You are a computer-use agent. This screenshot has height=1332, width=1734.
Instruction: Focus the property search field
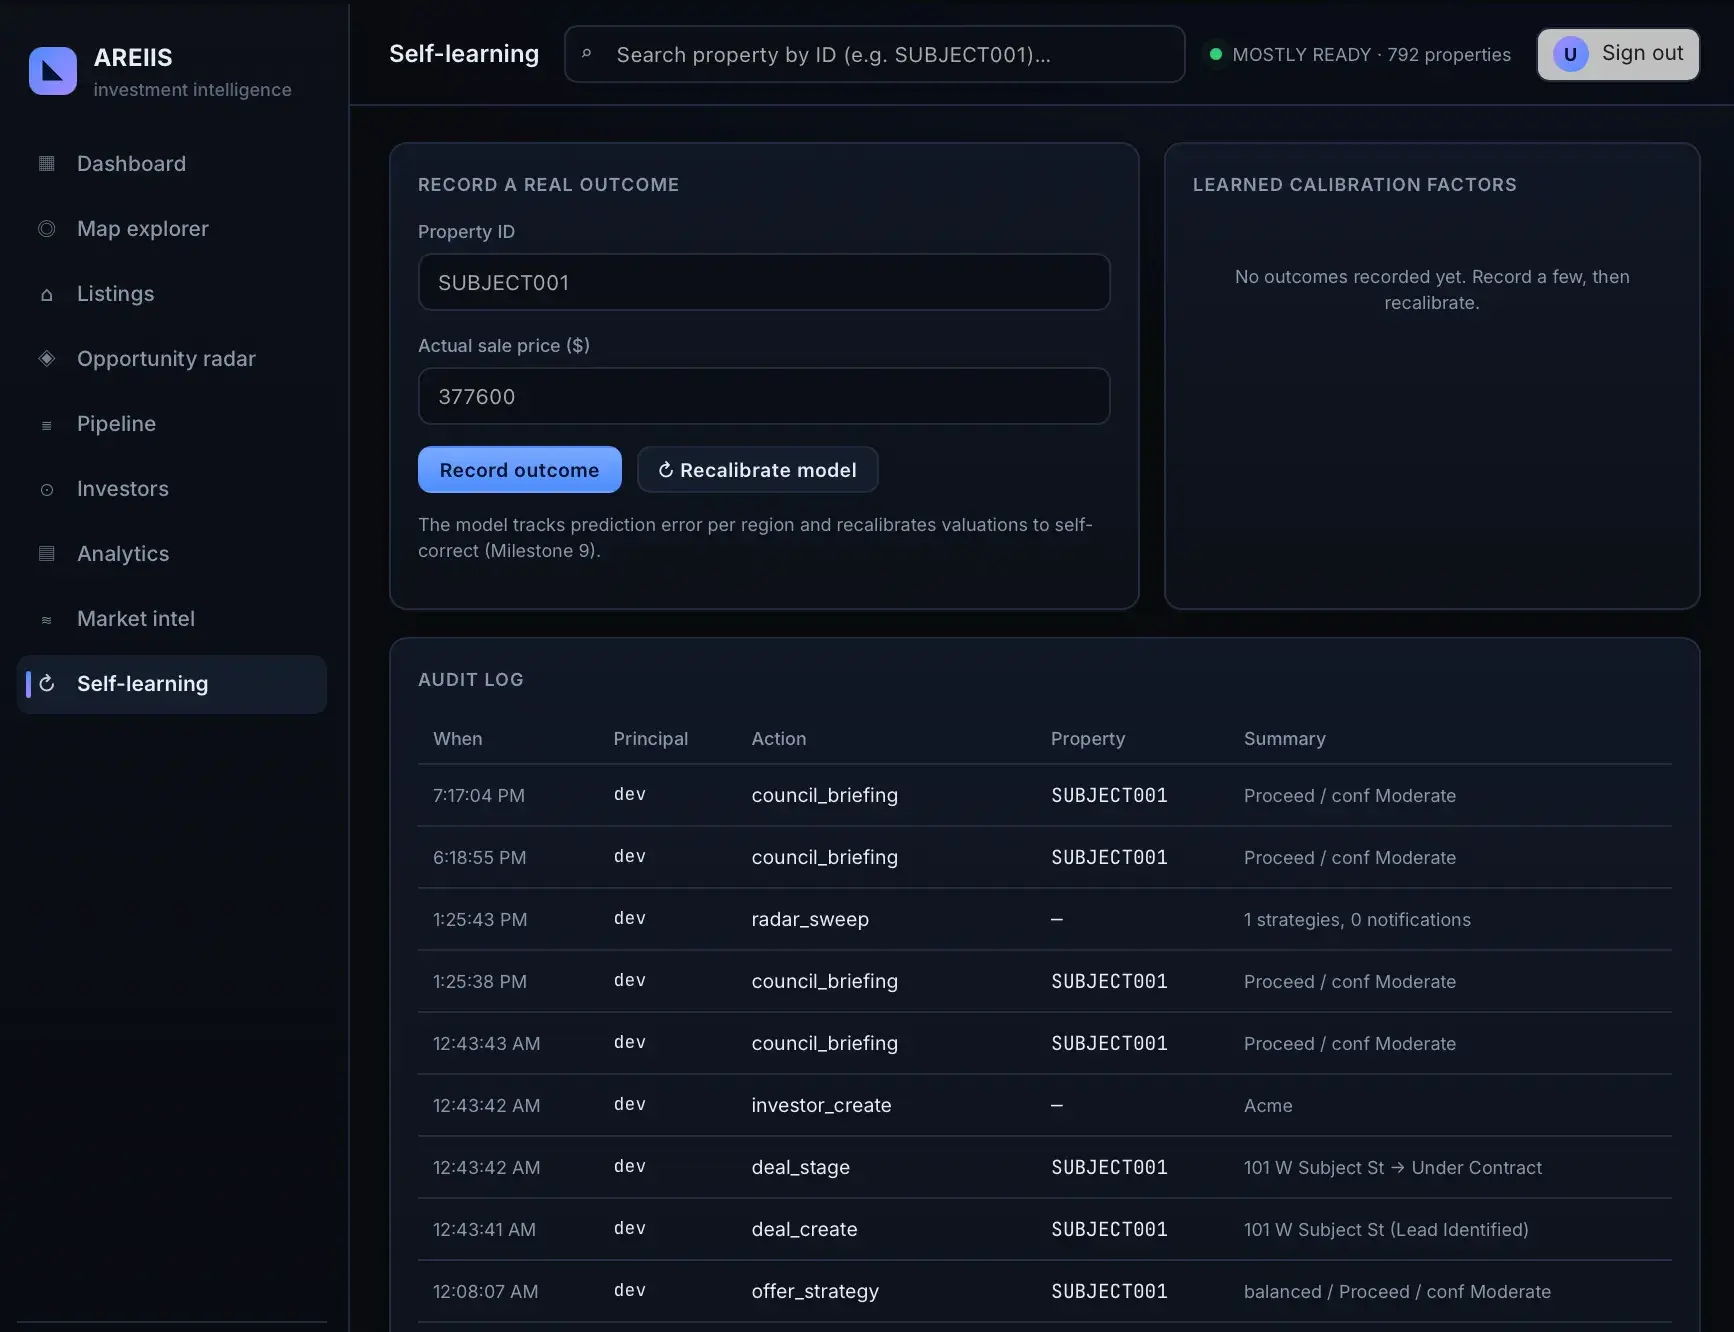874,54
